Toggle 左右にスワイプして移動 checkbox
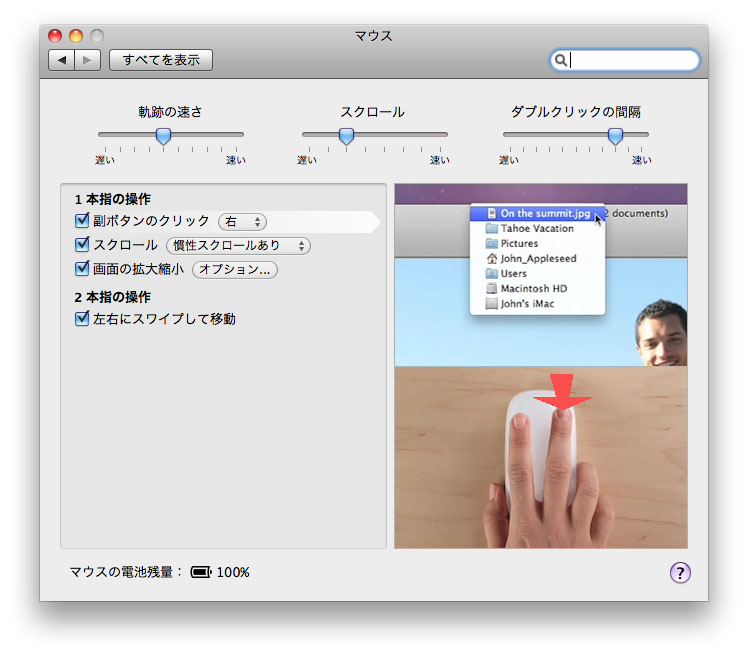This screenshot has height=656, width=748. click(83, 319)
